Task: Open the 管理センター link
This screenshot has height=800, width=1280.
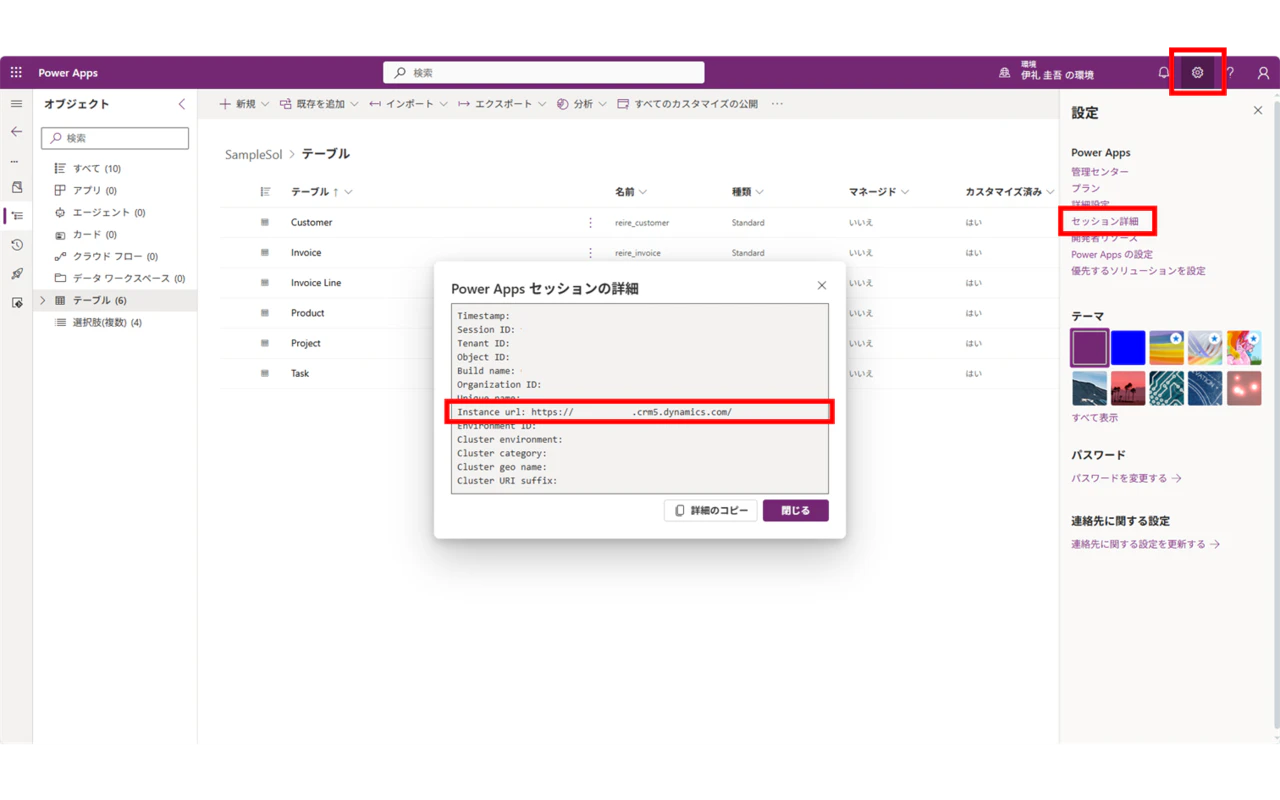Action: 1100,172
